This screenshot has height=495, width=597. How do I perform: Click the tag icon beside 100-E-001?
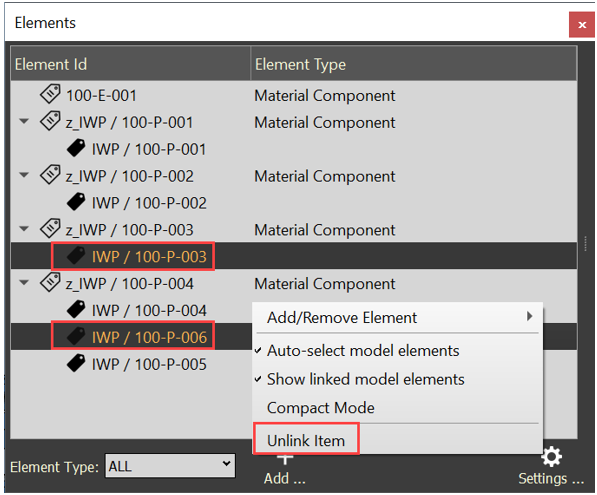[x=50, y=94]
